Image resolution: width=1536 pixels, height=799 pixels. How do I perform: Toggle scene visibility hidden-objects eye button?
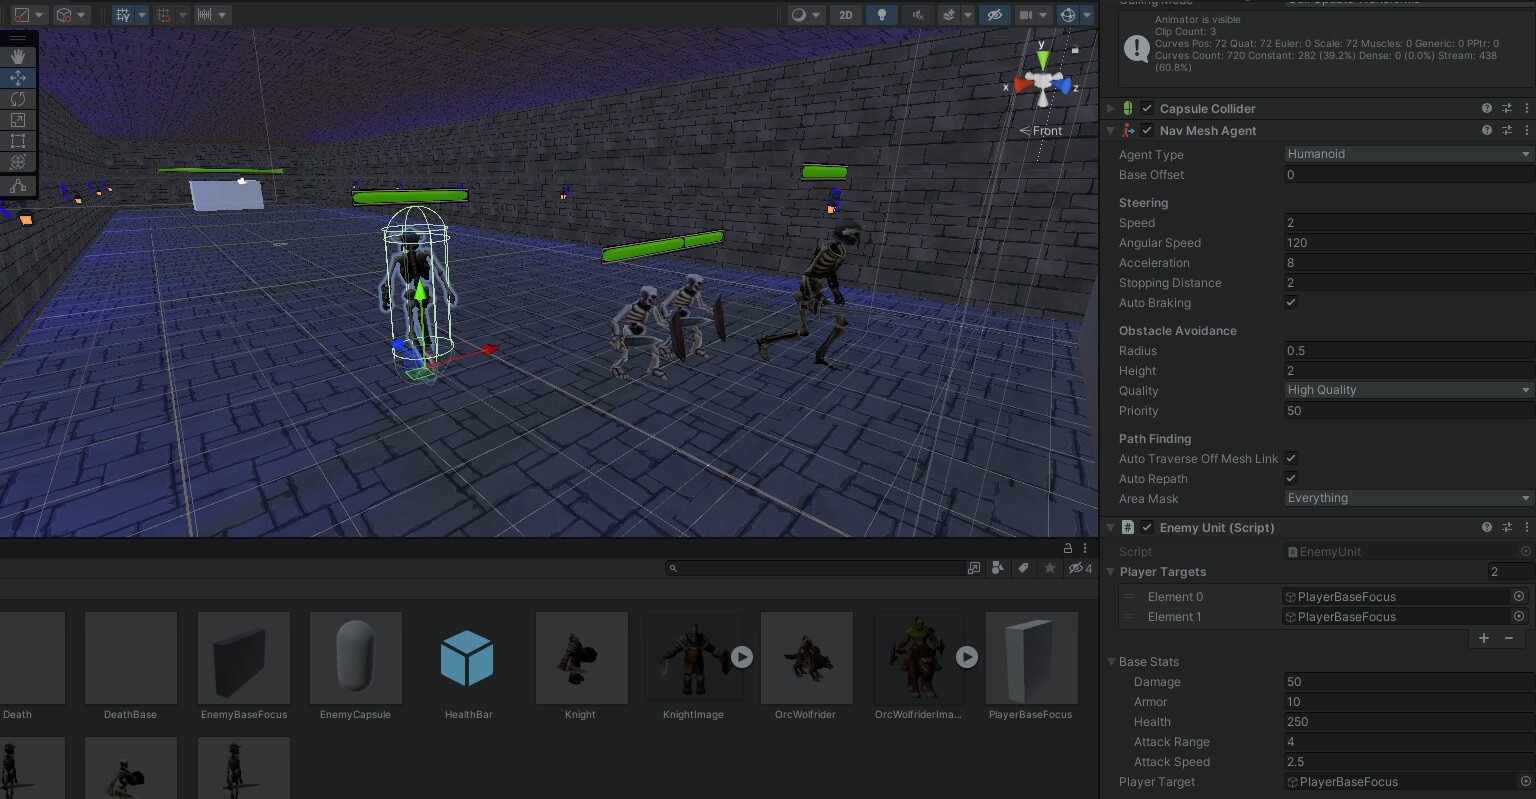tap(994, 15)
